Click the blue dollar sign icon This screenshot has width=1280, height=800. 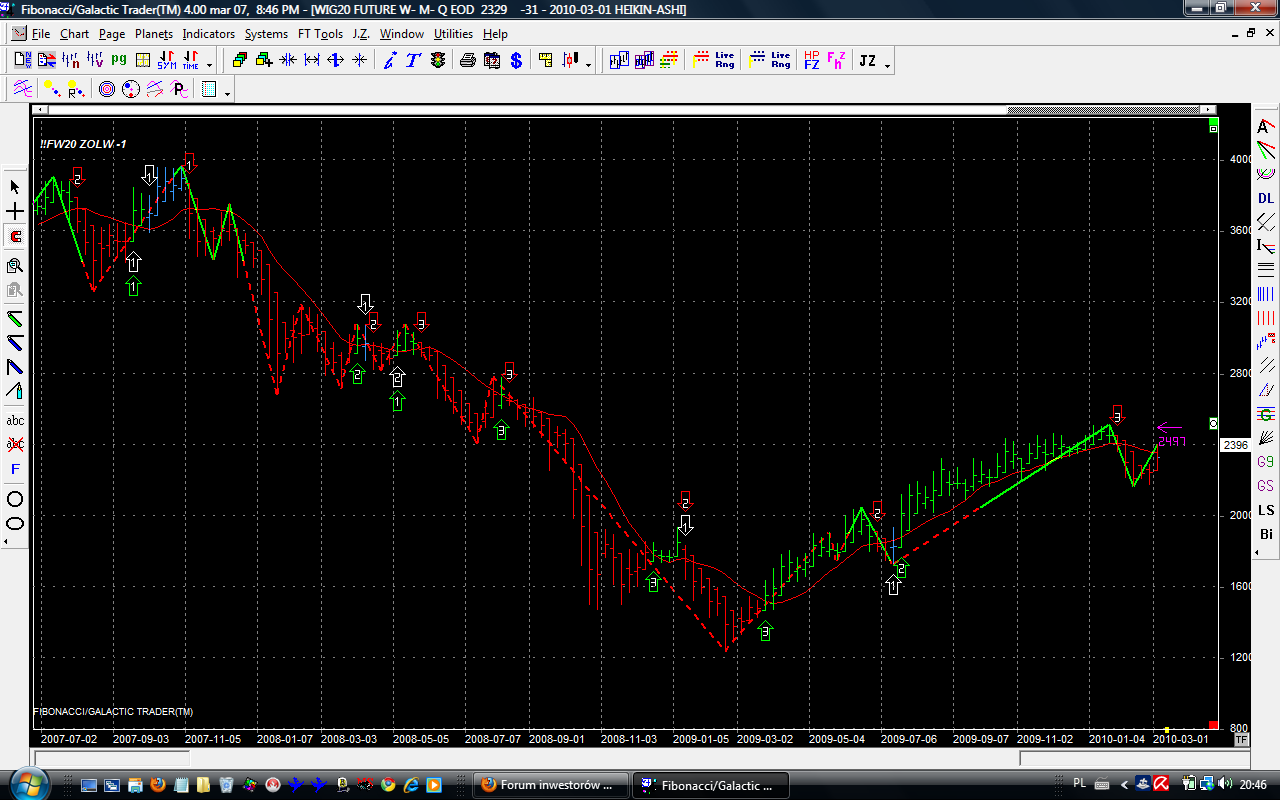click(516, 61)
